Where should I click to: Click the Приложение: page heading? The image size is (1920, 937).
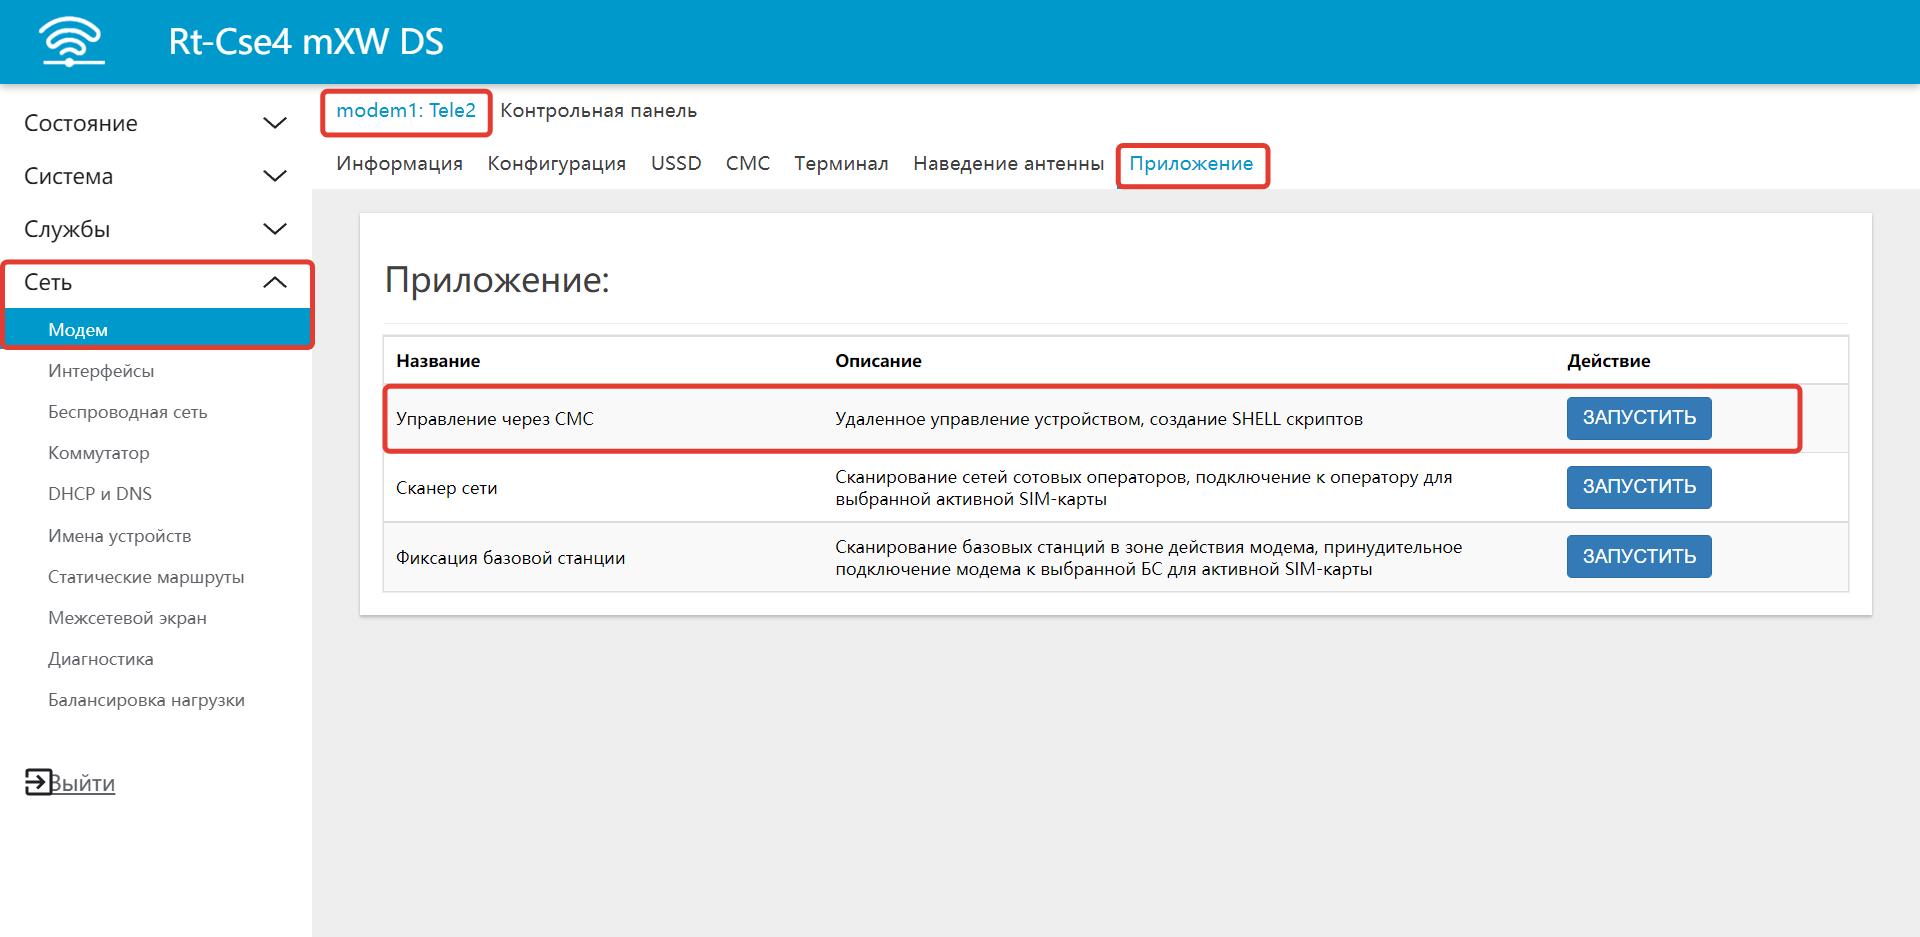[x=497, y=280]
